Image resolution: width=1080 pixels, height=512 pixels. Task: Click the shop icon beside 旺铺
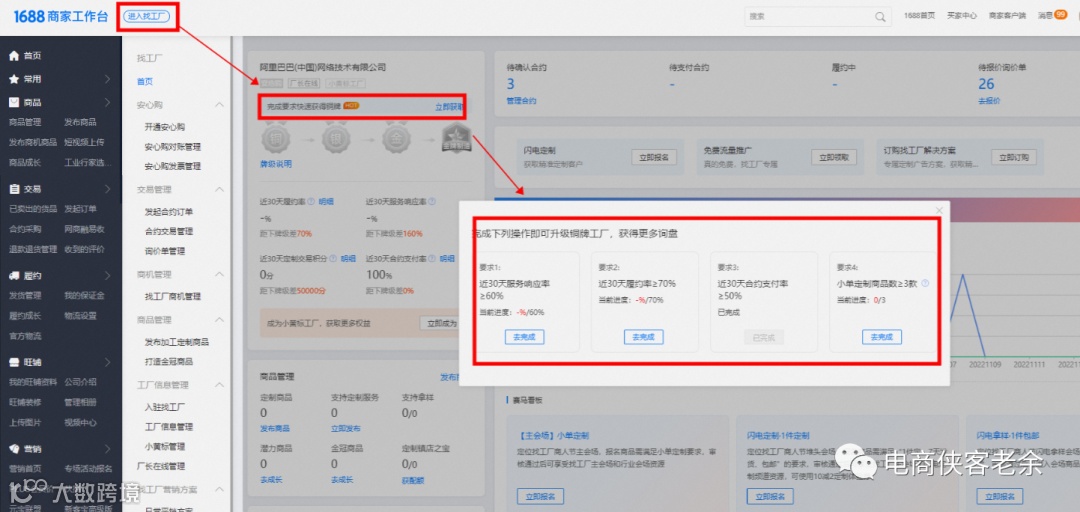[x=14, y=362]
